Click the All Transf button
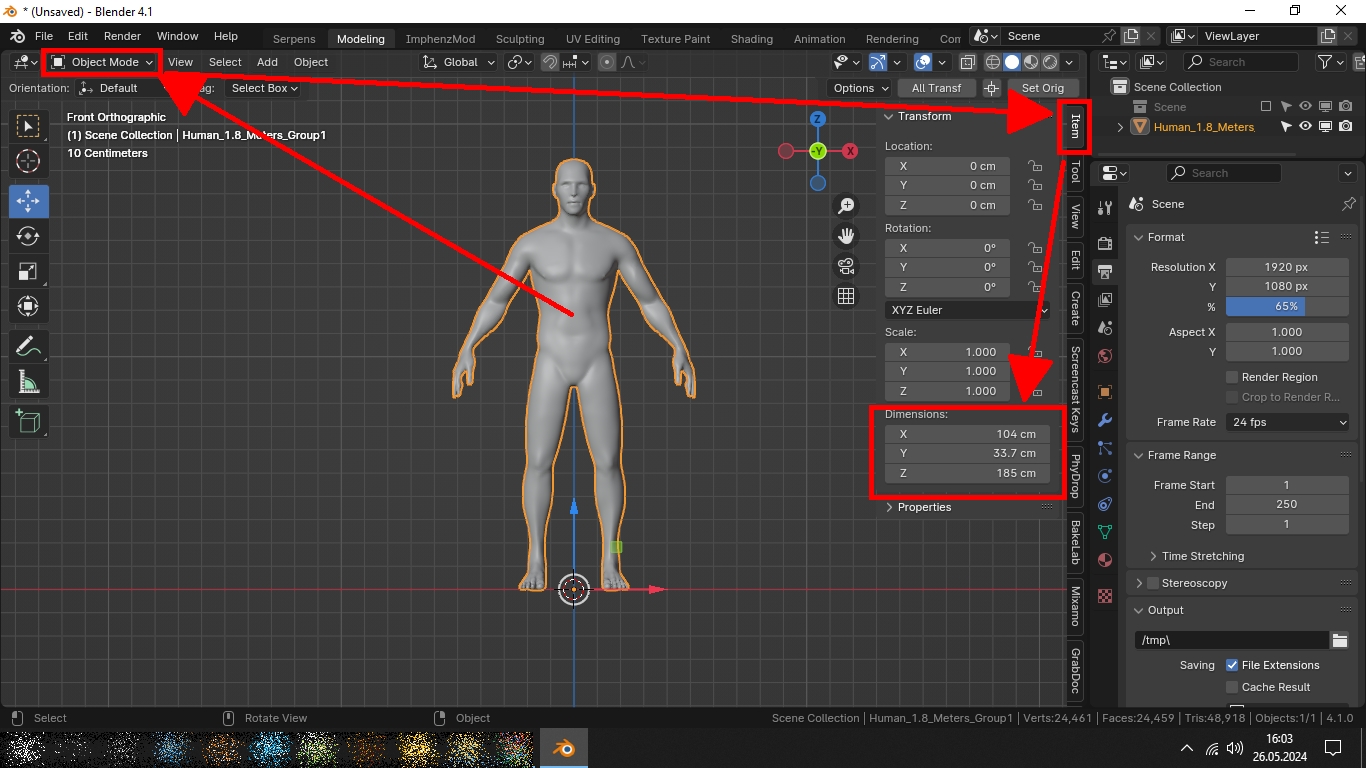This screenshot has height=768, width=1366. 936,88
